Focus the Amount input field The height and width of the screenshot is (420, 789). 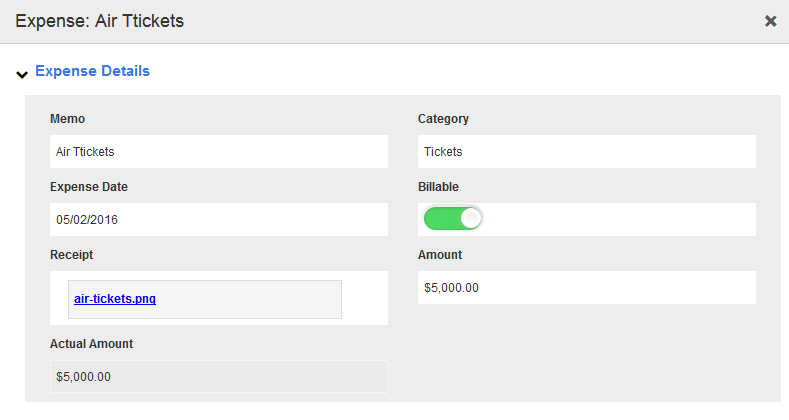pyautogui.click(x=586, y=288)
